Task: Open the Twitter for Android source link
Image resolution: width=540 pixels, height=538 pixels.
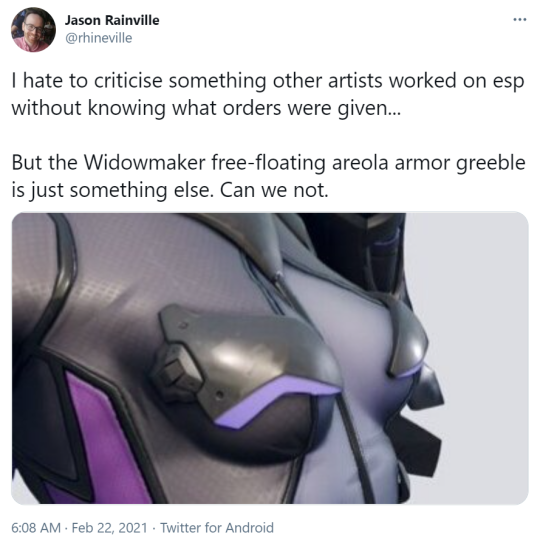Action: [217, 527]
